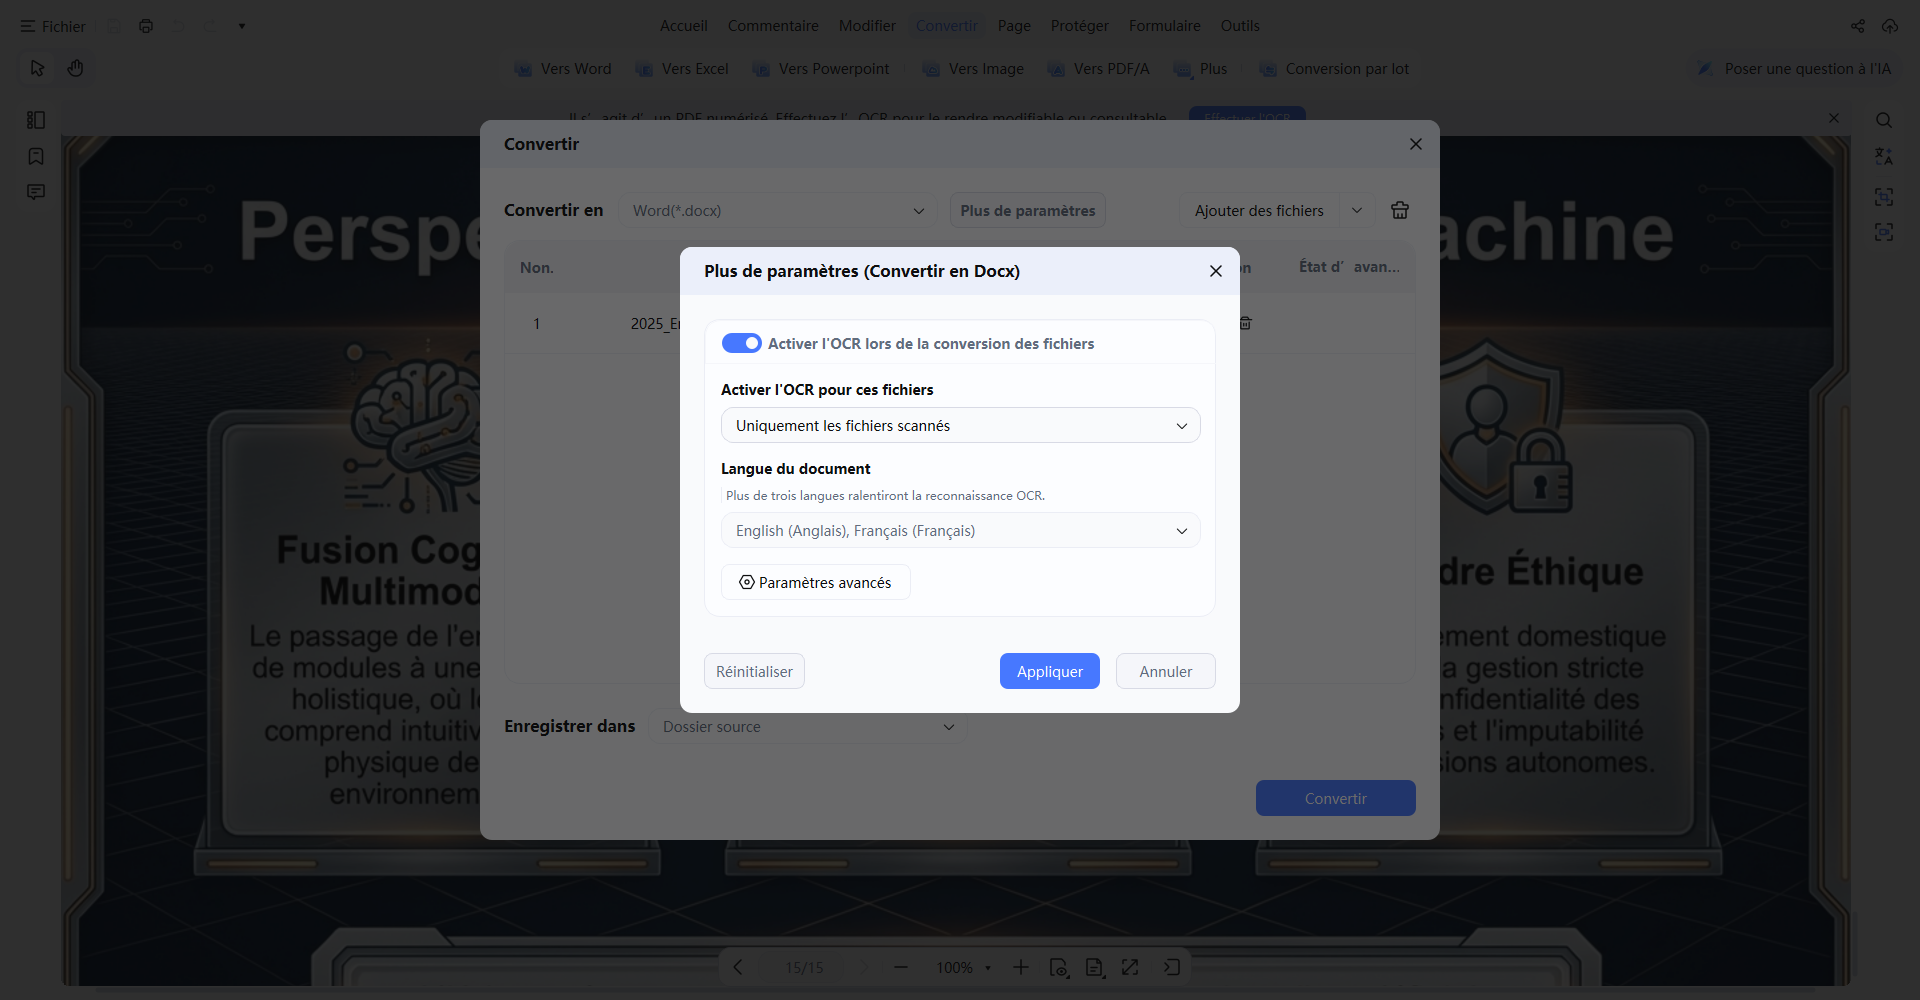Open the Plus conversion options
The width and height of the screenshot is (1920, 1000).
pos(1201,69)
